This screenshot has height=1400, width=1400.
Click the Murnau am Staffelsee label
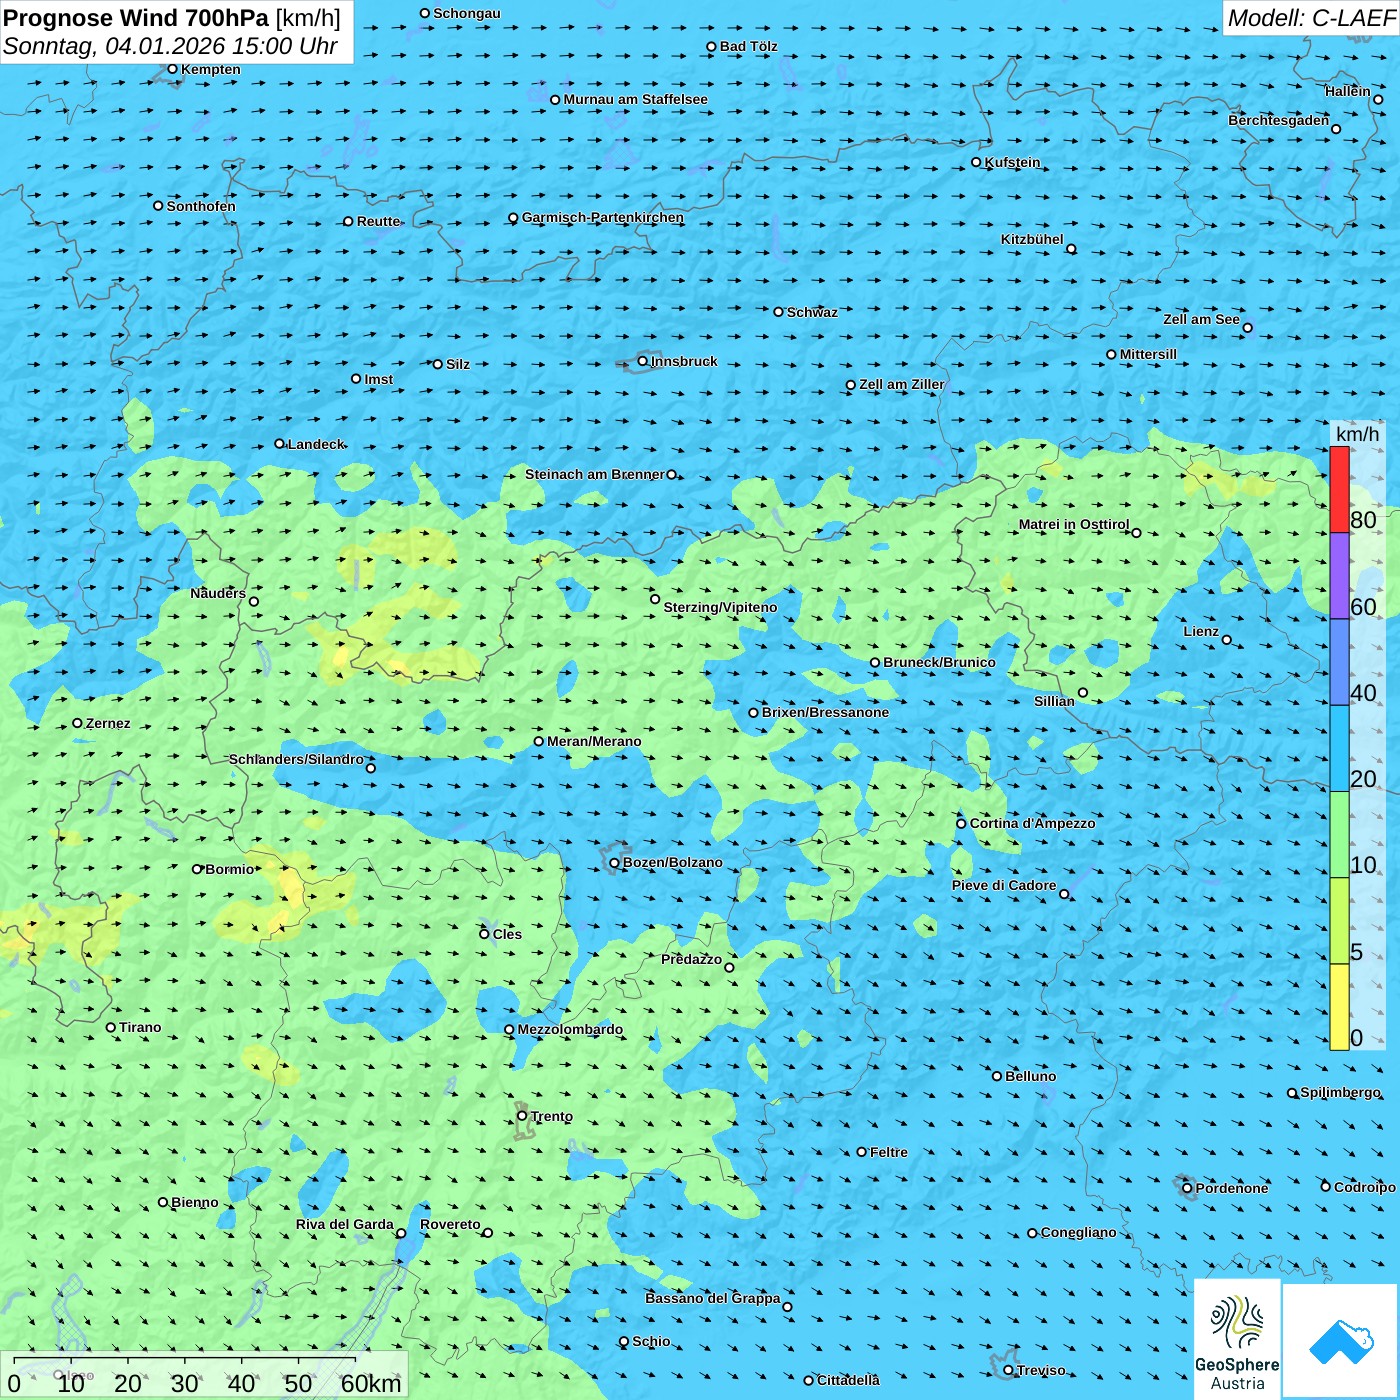pyautogui.click(x=635, y=99)
